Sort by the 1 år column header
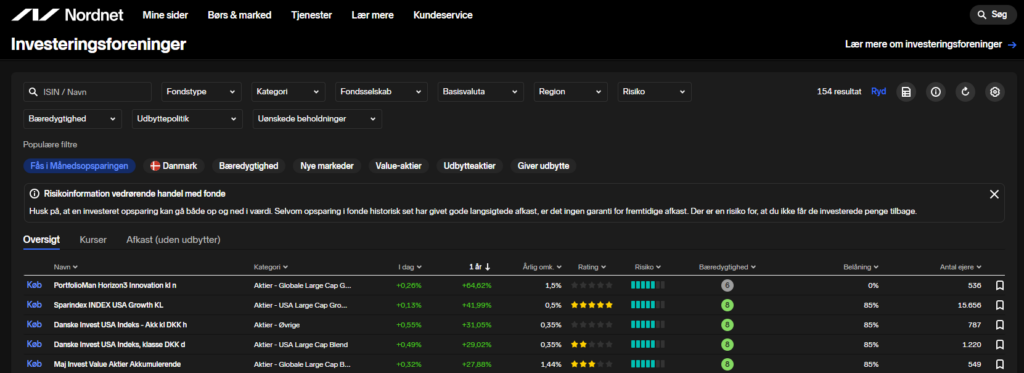Viewport: 1024px width, 373px height. (480, 267)
